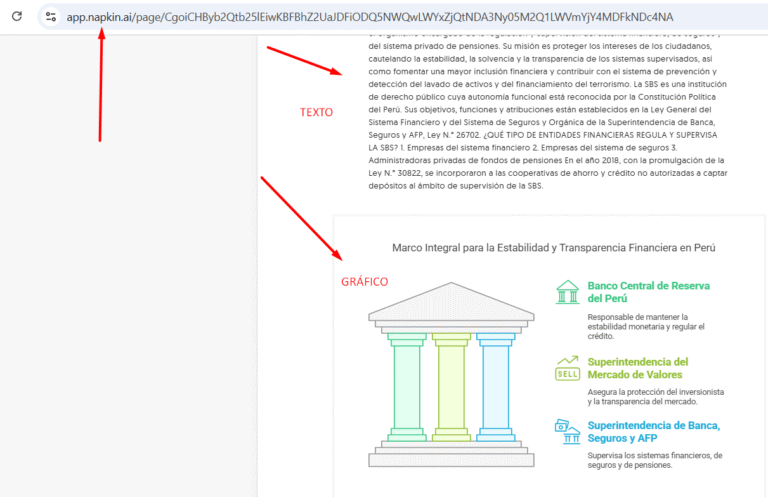
Task: Click the graphic title Marco Integral para la Estabilidad
Action: coord(553,248)
